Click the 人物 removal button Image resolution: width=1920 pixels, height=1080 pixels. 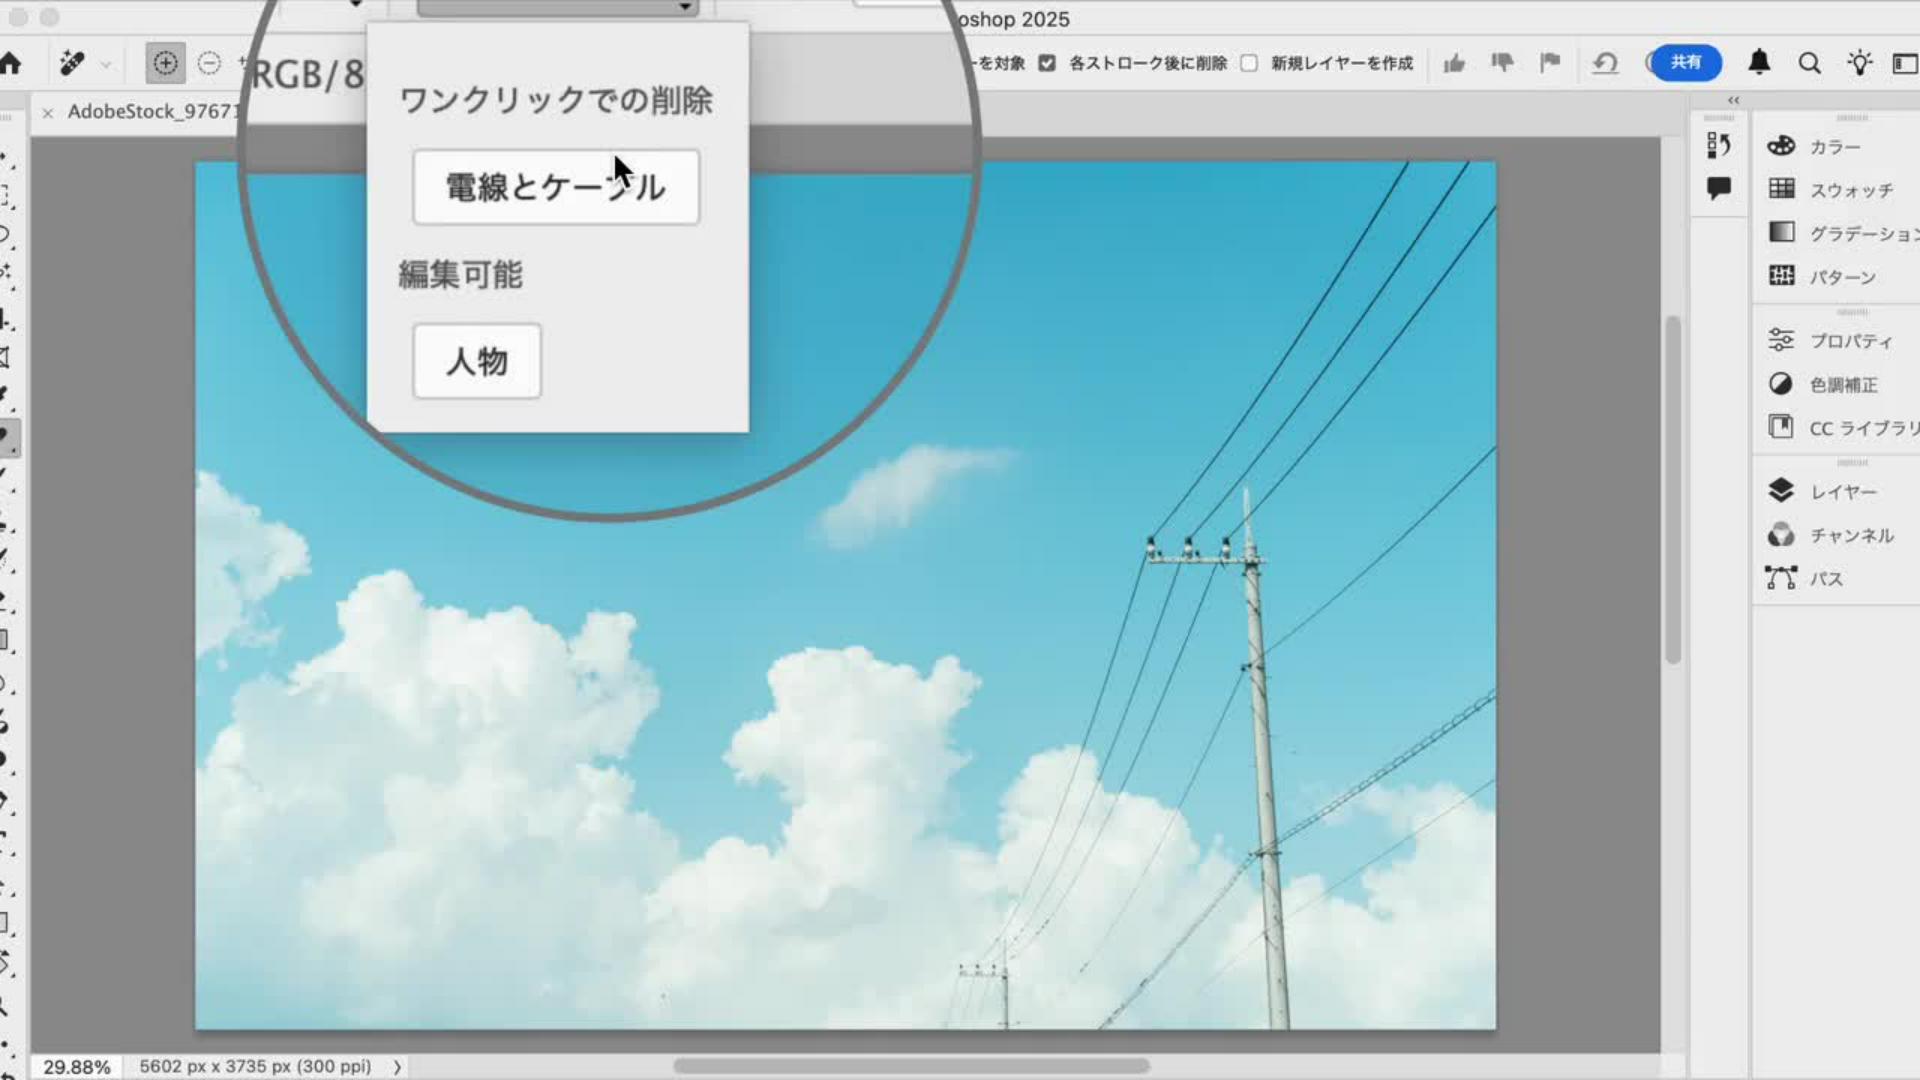[x=477, y=361]
